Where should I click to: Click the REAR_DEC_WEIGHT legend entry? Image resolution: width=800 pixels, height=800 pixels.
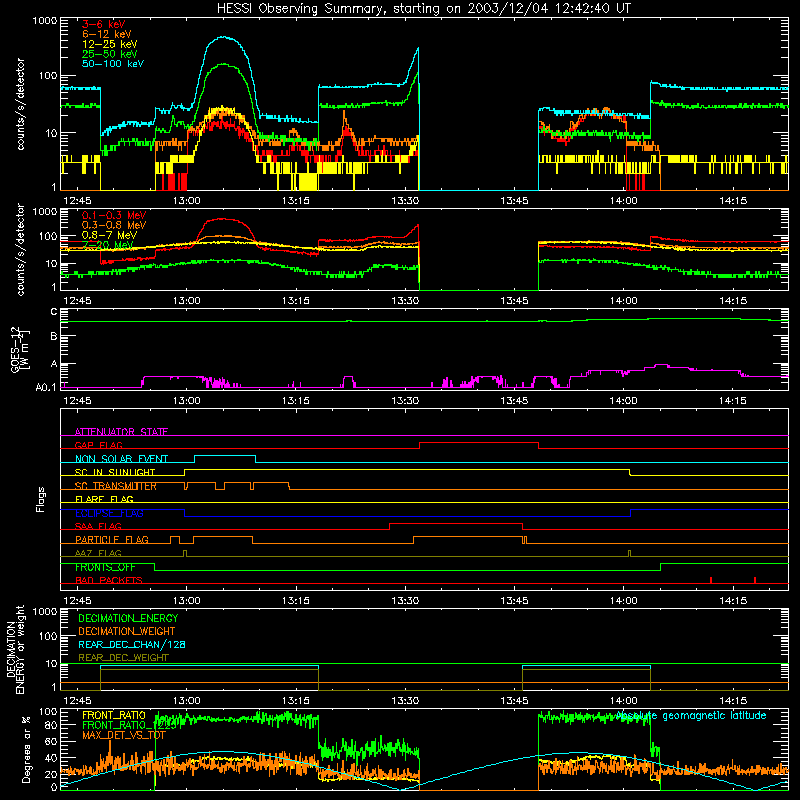click(123, 658)
